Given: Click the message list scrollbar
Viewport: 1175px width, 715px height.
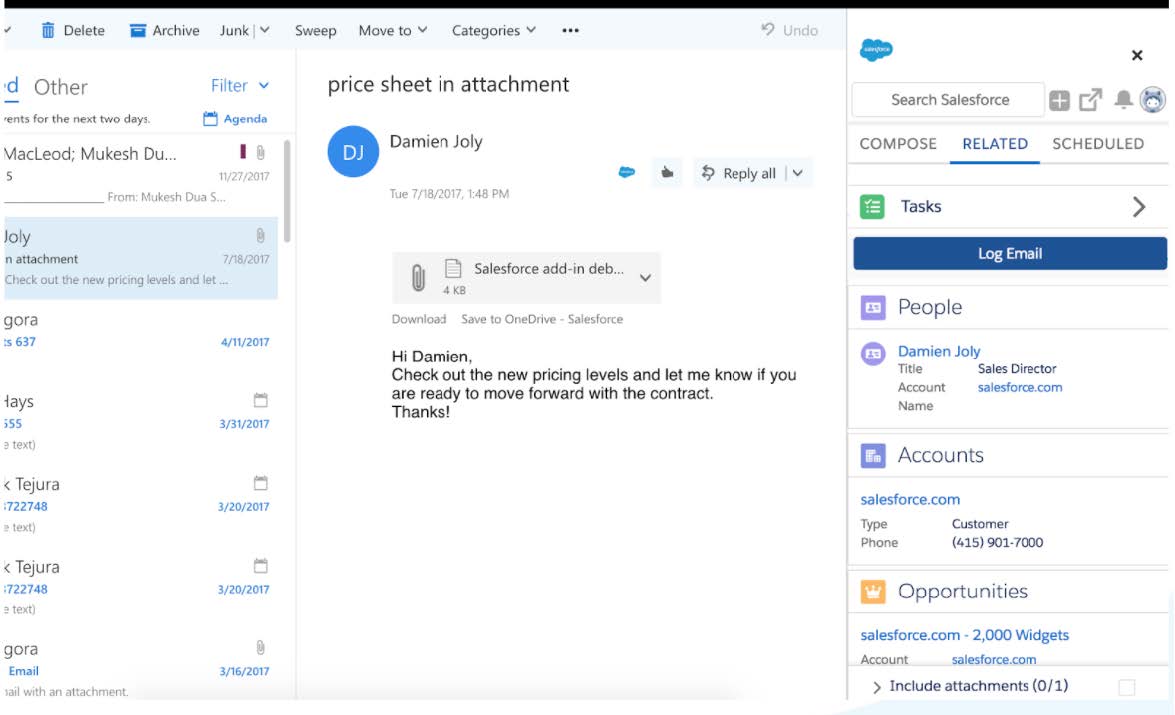Looking at the screenshot, I should point(287,190).
